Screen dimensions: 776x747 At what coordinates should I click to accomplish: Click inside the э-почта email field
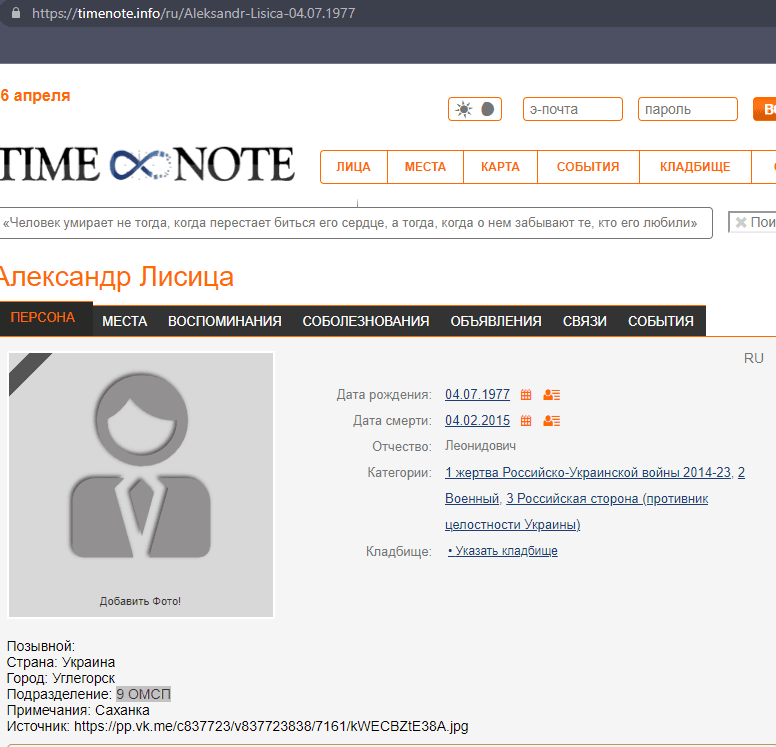tap(572, 110)
